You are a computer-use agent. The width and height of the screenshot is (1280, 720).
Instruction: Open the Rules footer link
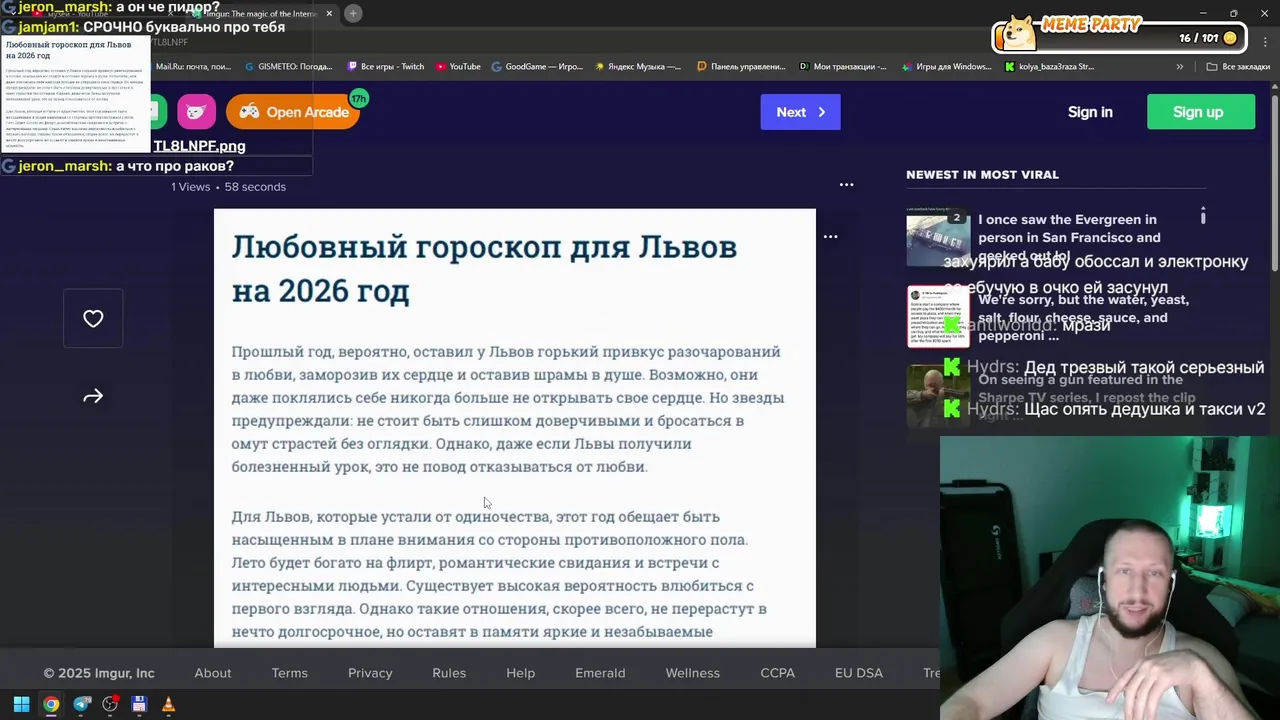coord(449,673)
